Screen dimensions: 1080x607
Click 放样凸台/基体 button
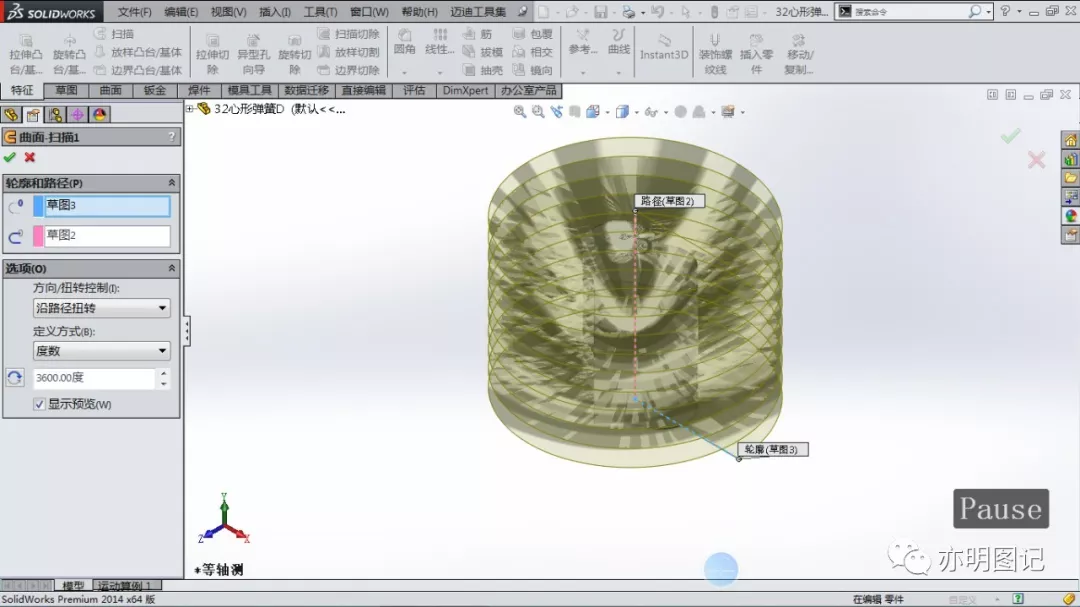coord(138,52)
